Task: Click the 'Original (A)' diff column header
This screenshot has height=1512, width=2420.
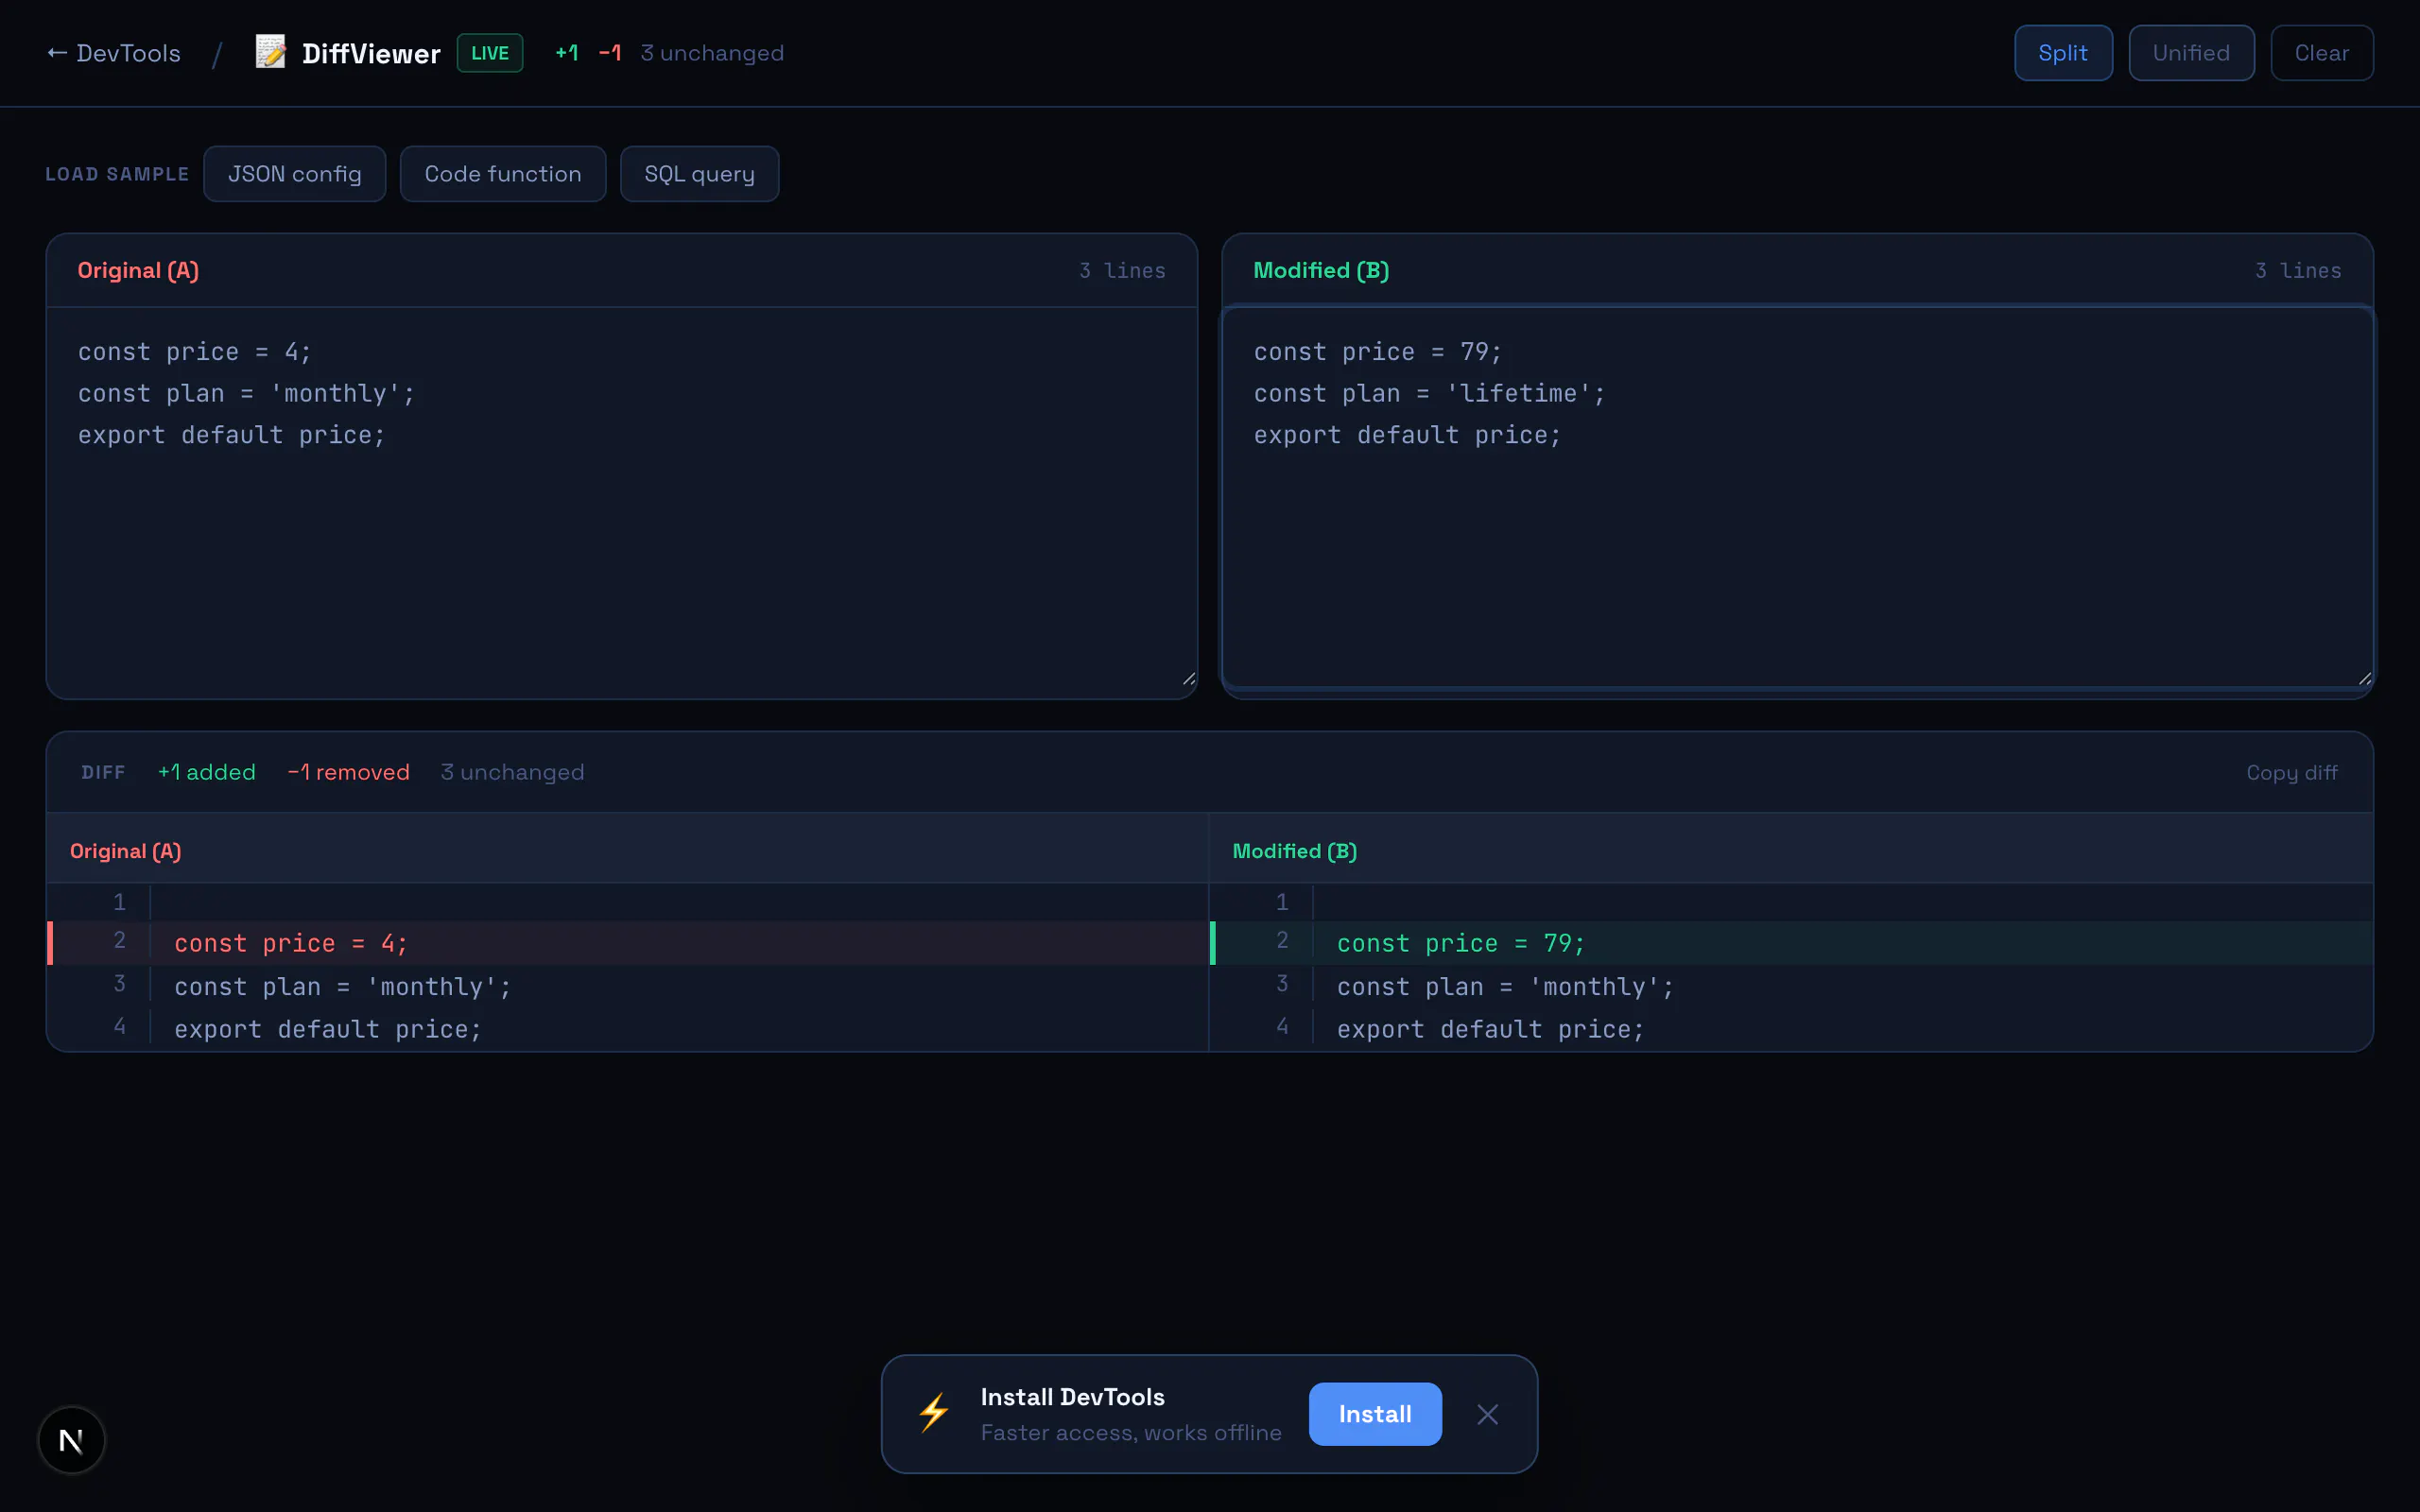Action: coord(125,851)
